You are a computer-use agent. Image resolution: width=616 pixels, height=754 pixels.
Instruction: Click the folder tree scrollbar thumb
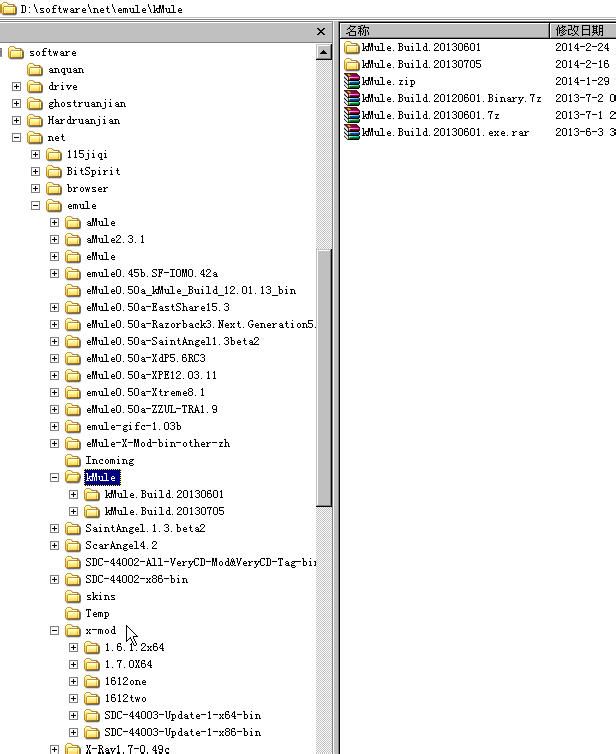324,378
